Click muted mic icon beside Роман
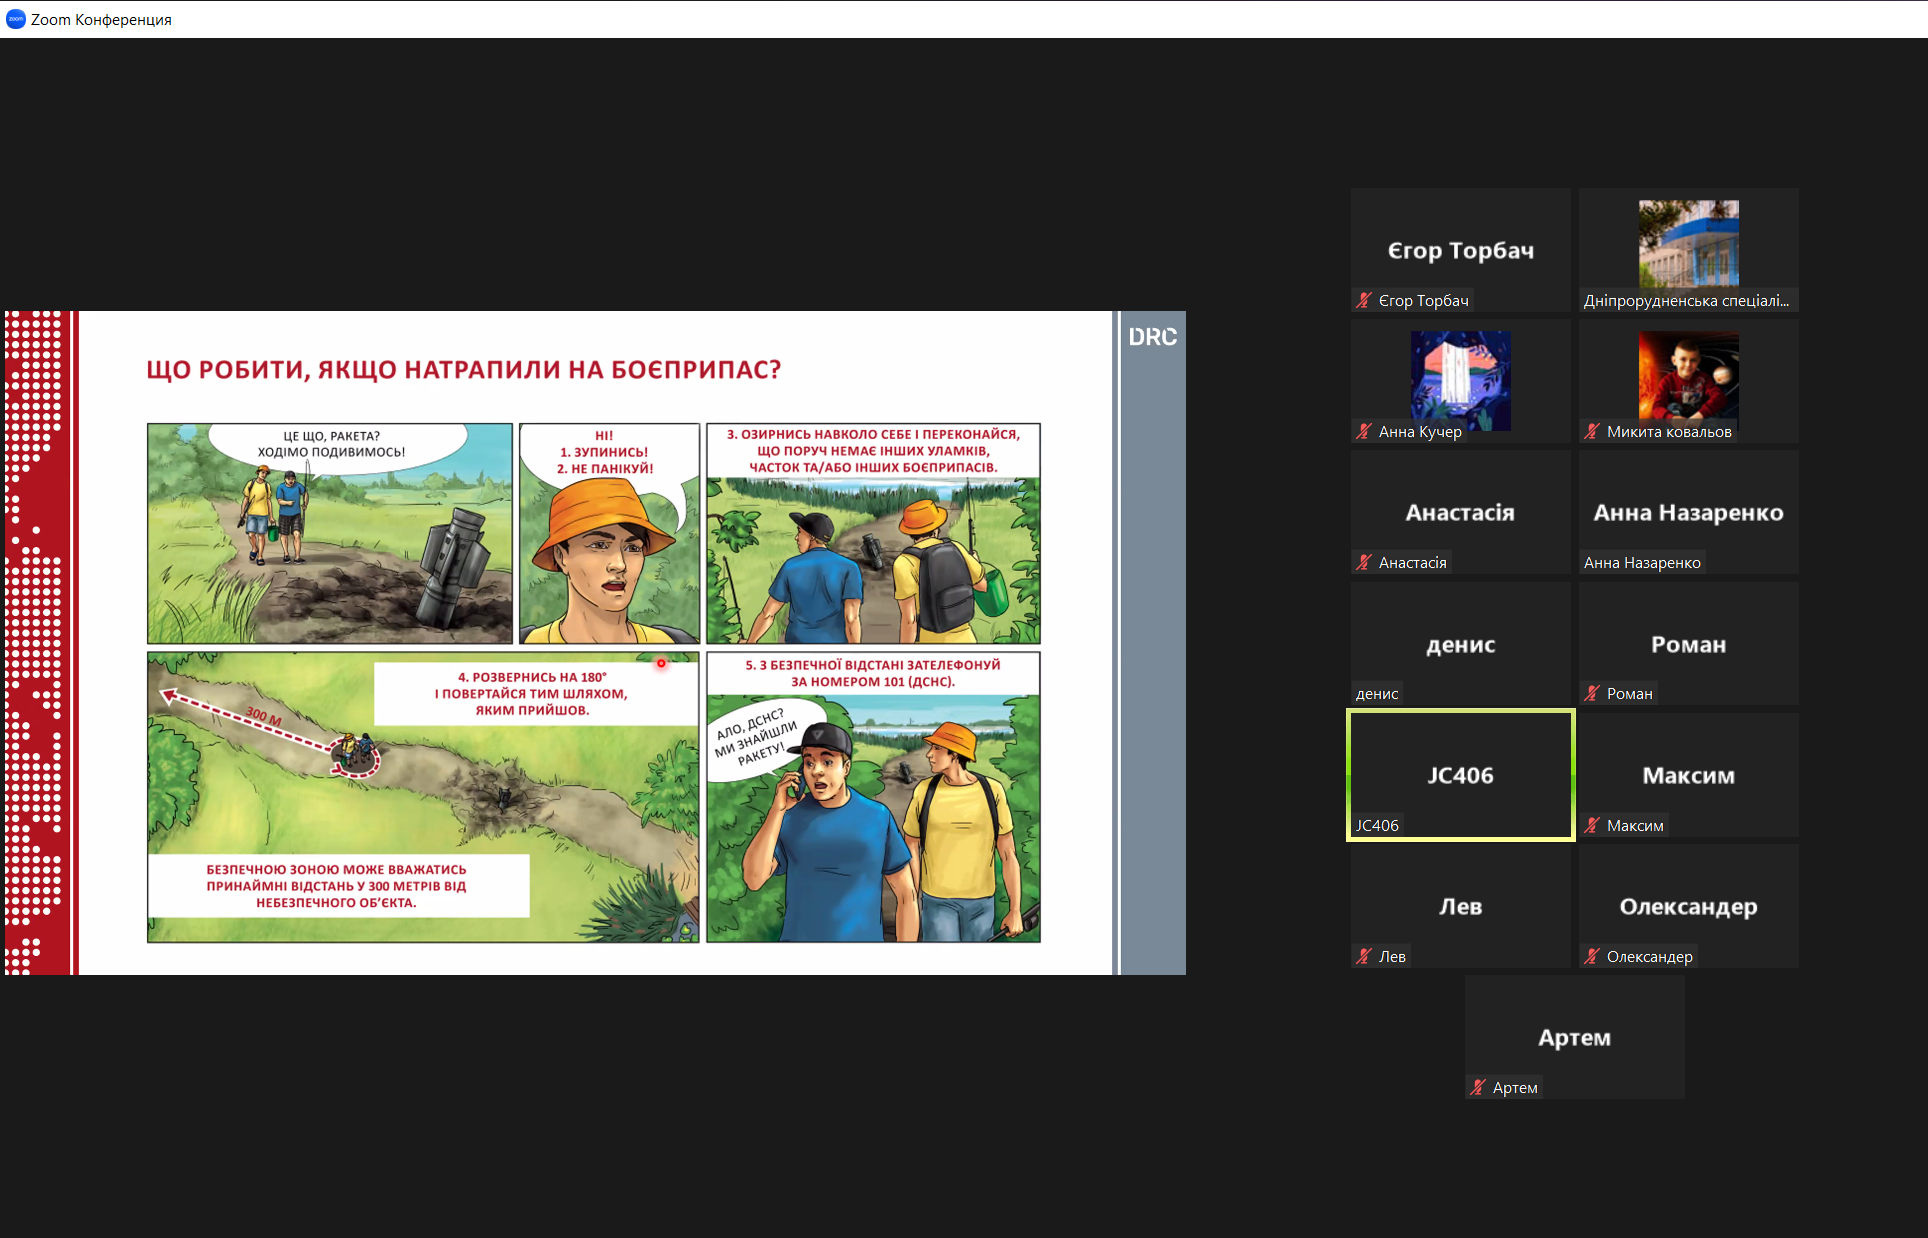 (x=1592, y=693)
